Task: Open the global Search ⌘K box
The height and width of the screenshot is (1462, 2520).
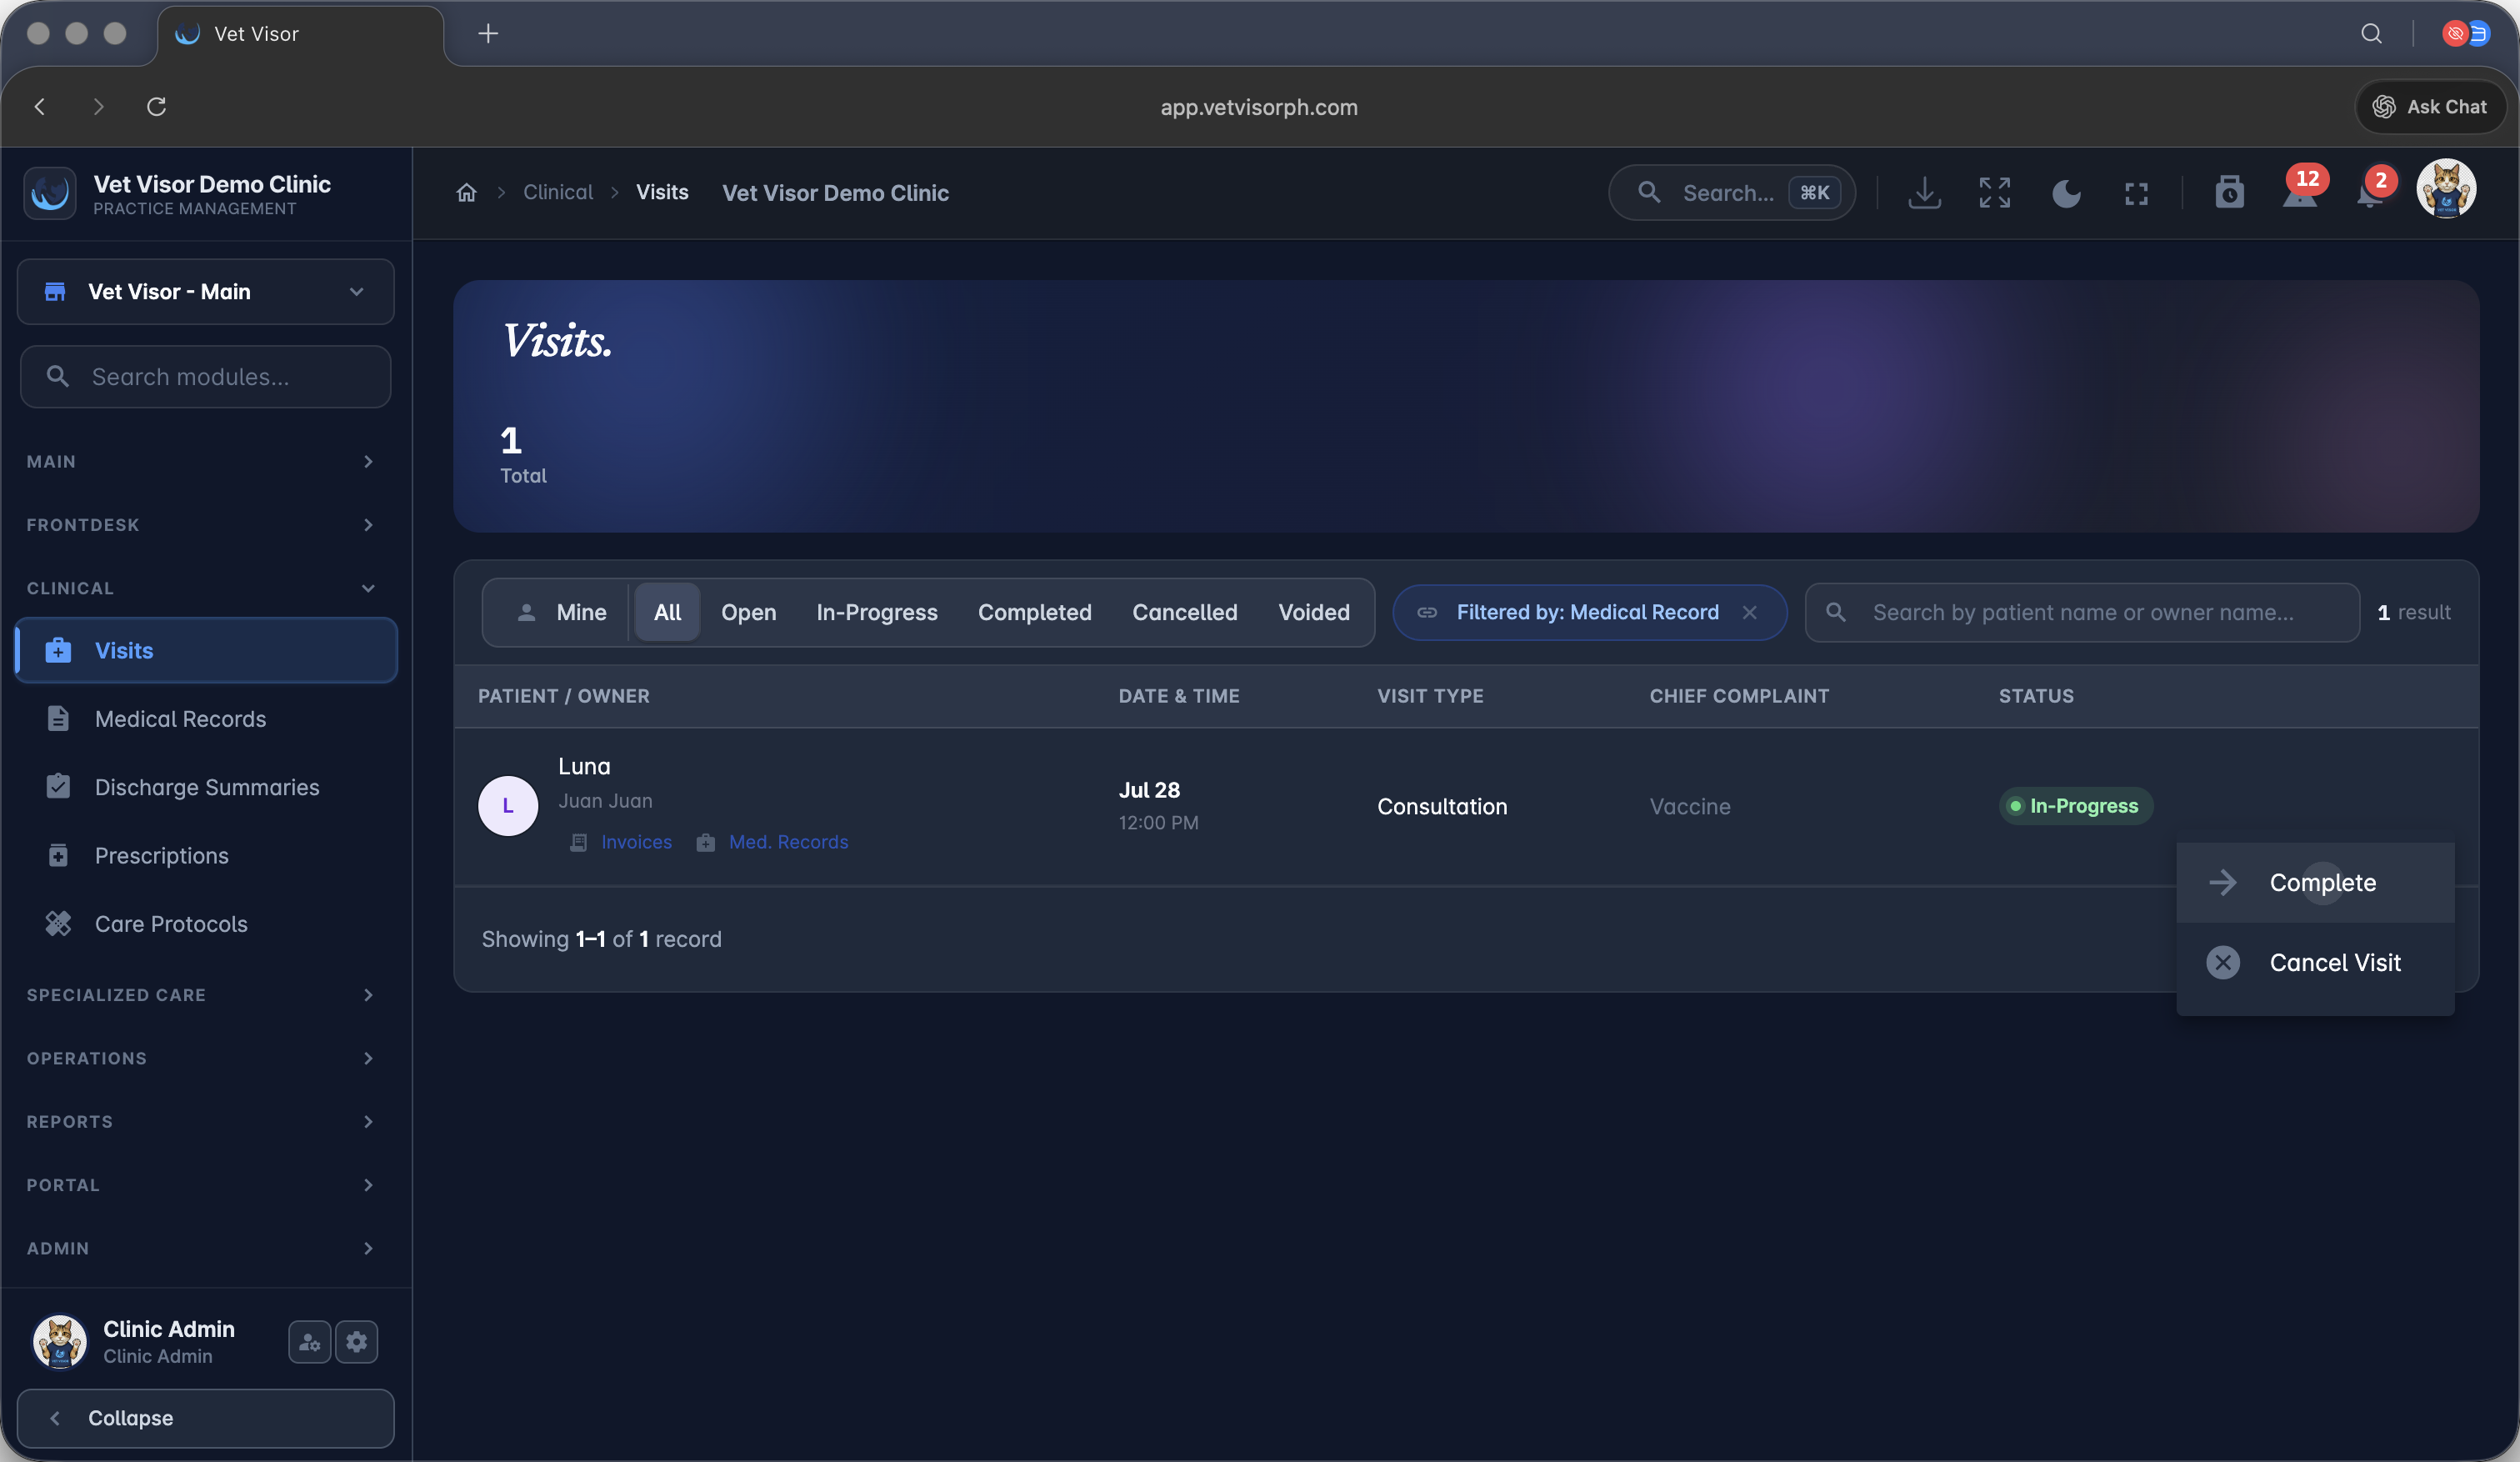Action: [x=1731, y=192]
